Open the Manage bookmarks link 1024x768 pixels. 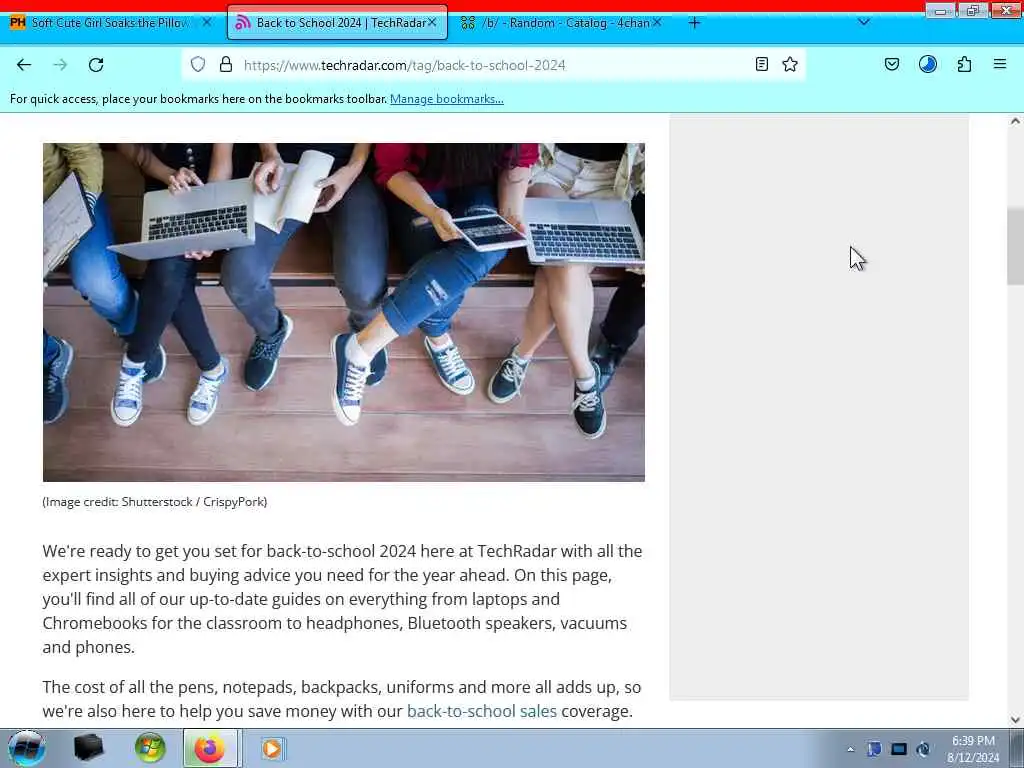pyautogui.click(x=447, y=99)
